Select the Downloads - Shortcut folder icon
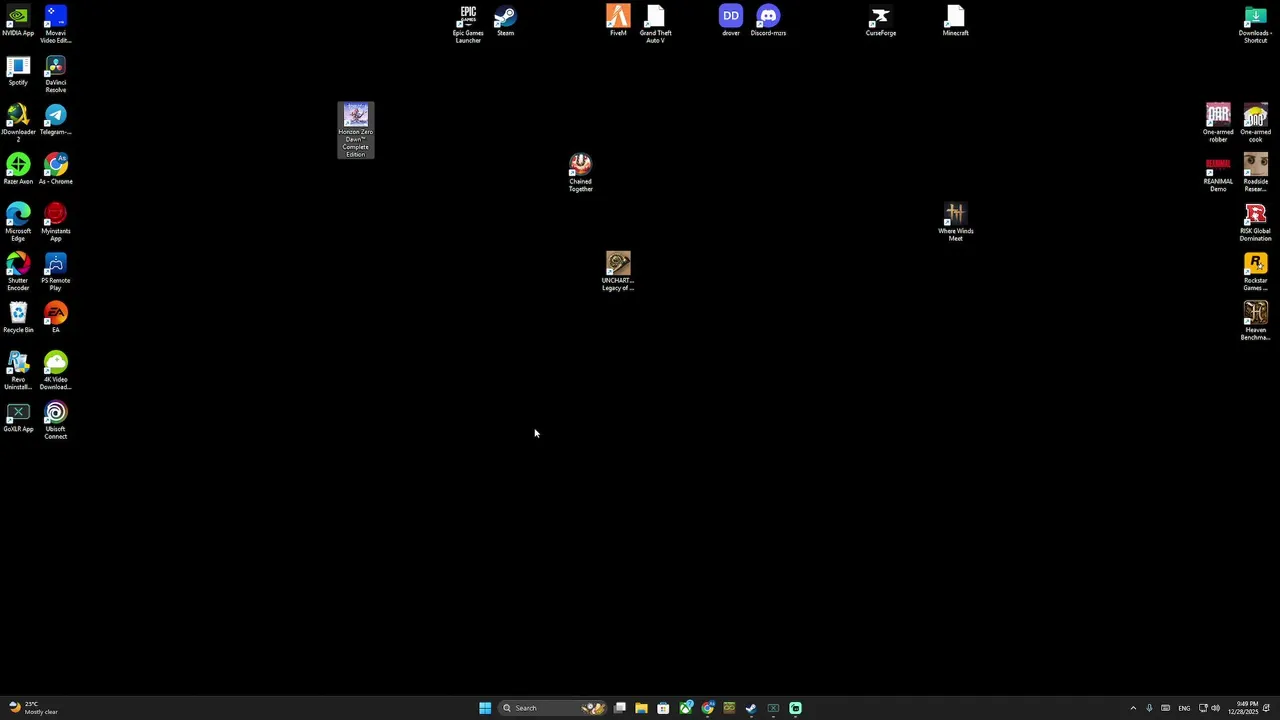 tap(1255, 25)
